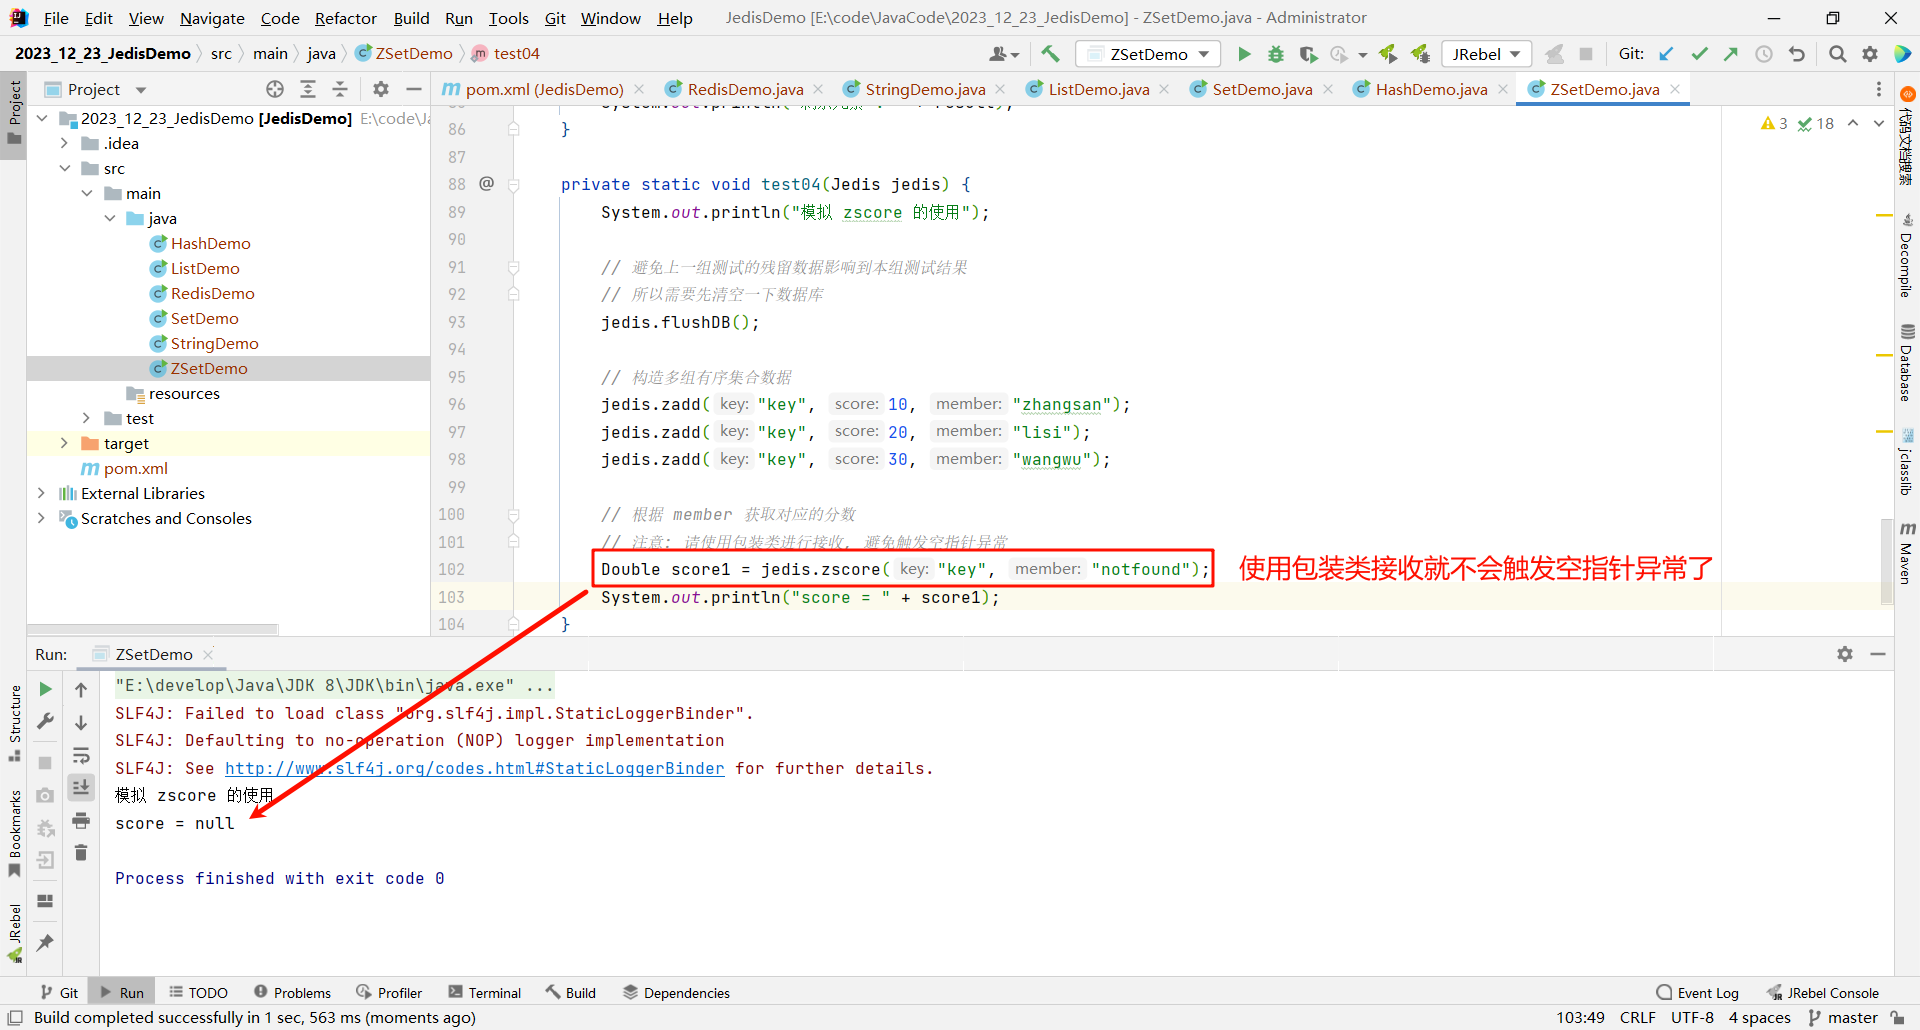Expand the .idea folder
Screen dimensions: 1920x1030
[64, 143]
